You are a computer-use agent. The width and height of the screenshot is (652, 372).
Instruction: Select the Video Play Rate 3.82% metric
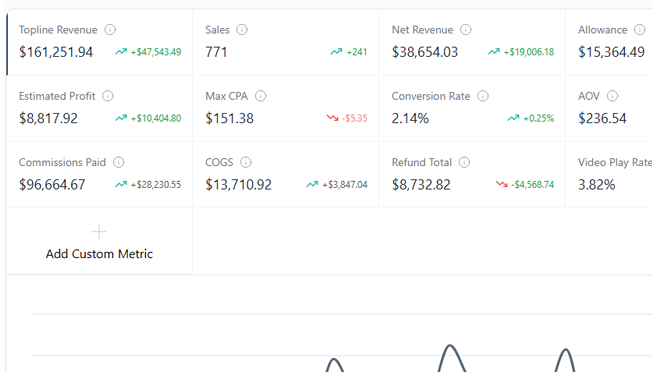tap(609, 175)
